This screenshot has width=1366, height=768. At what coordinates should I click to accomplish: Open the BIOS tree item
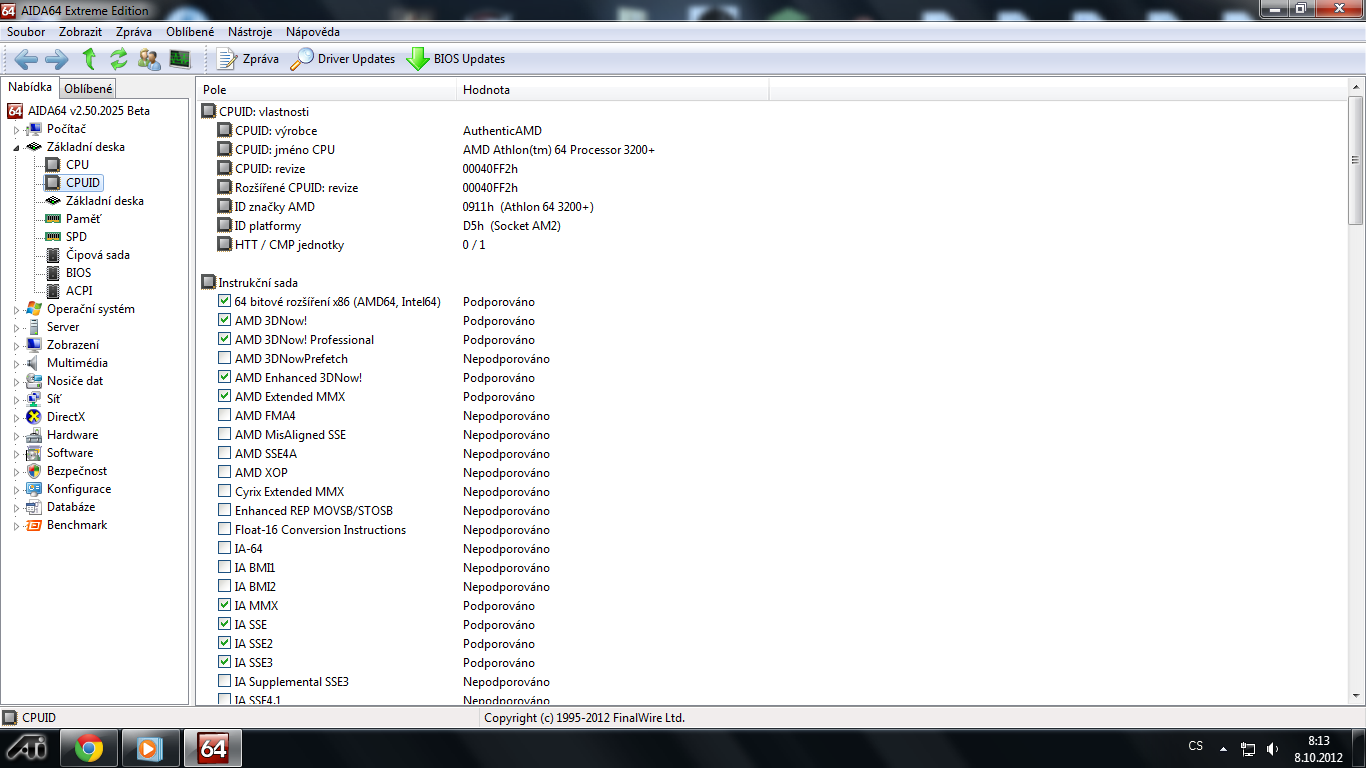(x=78, y=273)
